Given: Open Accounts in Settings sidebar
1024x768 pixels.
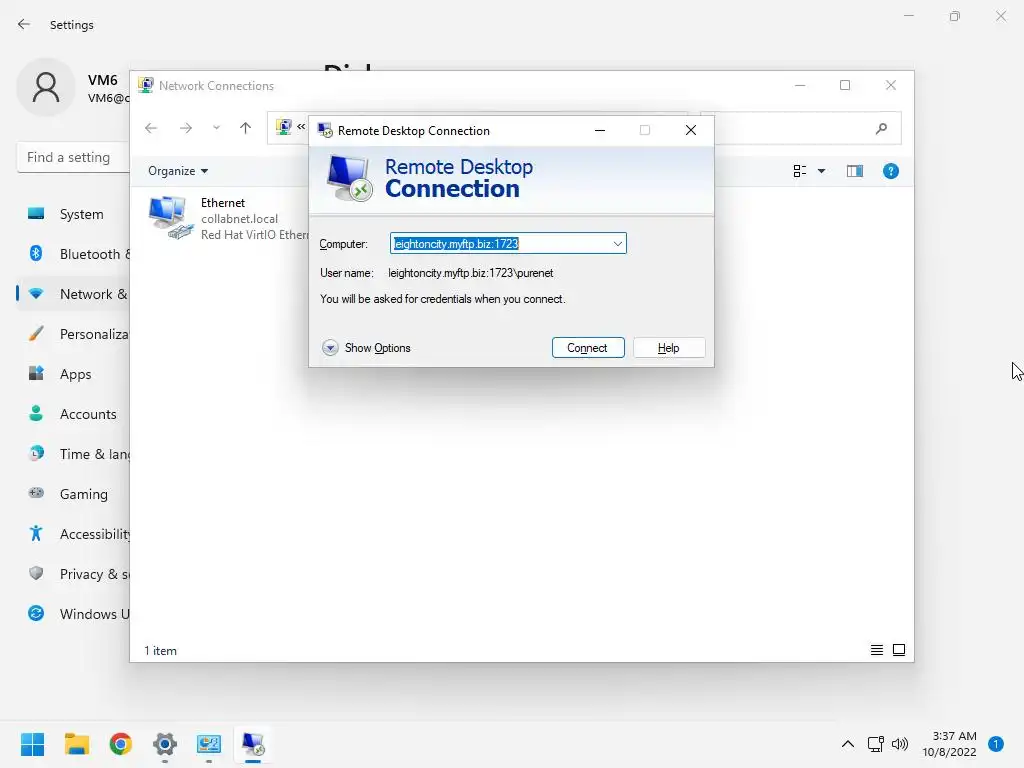Looking at the screenshot, I should (x=73, y=414).
